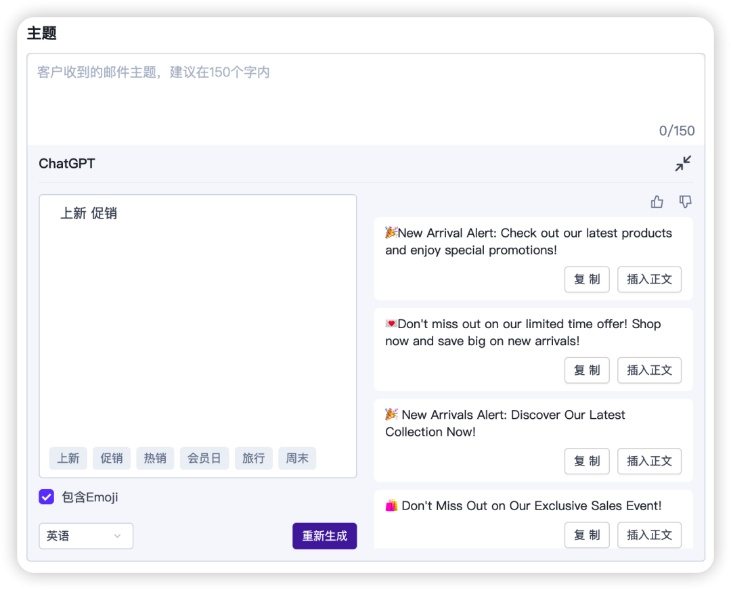
Task: Select the 上新 keyword tag
Action: pyautogui.click(x=68, y=458)
